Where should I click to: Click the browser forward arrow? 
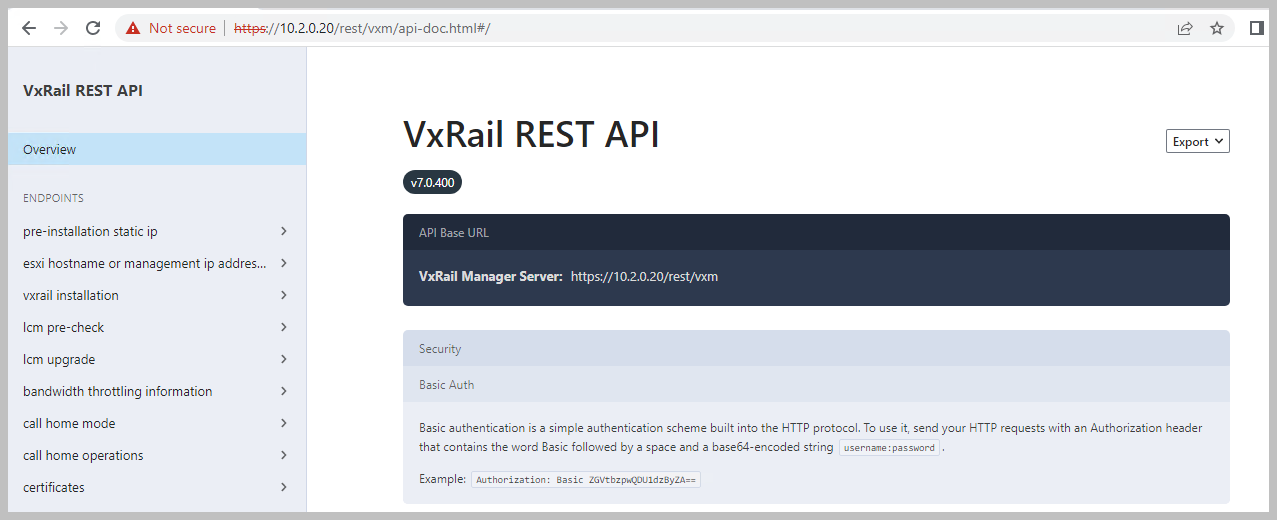click(61, 28)
